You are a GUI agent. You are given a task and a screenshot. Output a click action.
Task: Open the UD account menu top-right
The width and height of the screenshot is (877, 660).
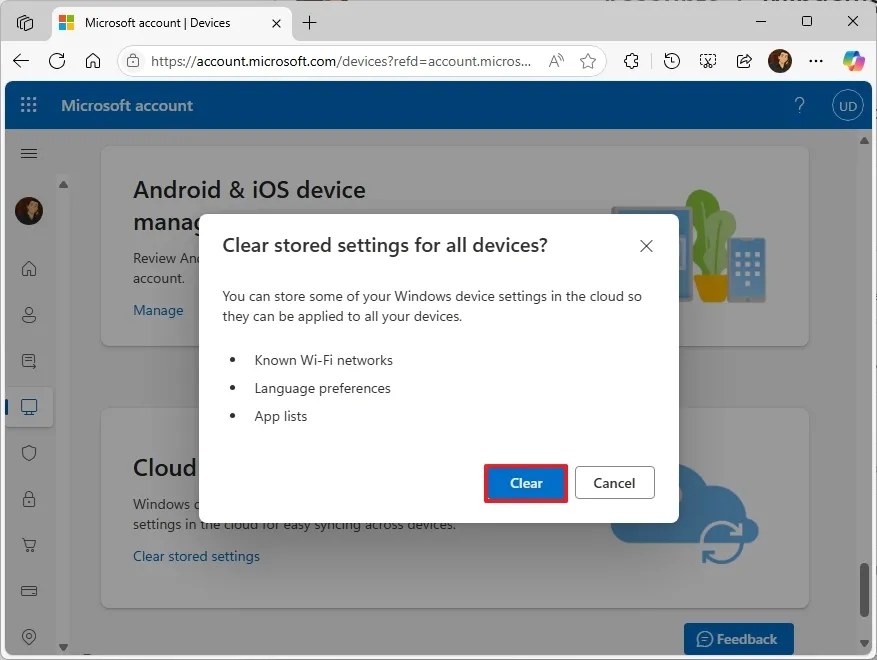847,105
